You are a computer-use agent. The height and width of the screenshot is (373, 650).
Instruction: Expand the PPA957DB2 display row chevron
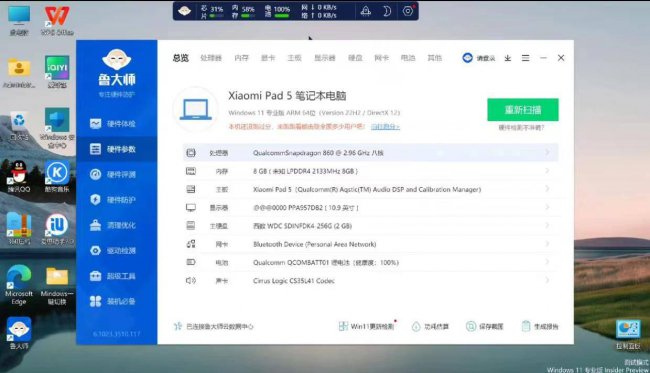point(547,207)
